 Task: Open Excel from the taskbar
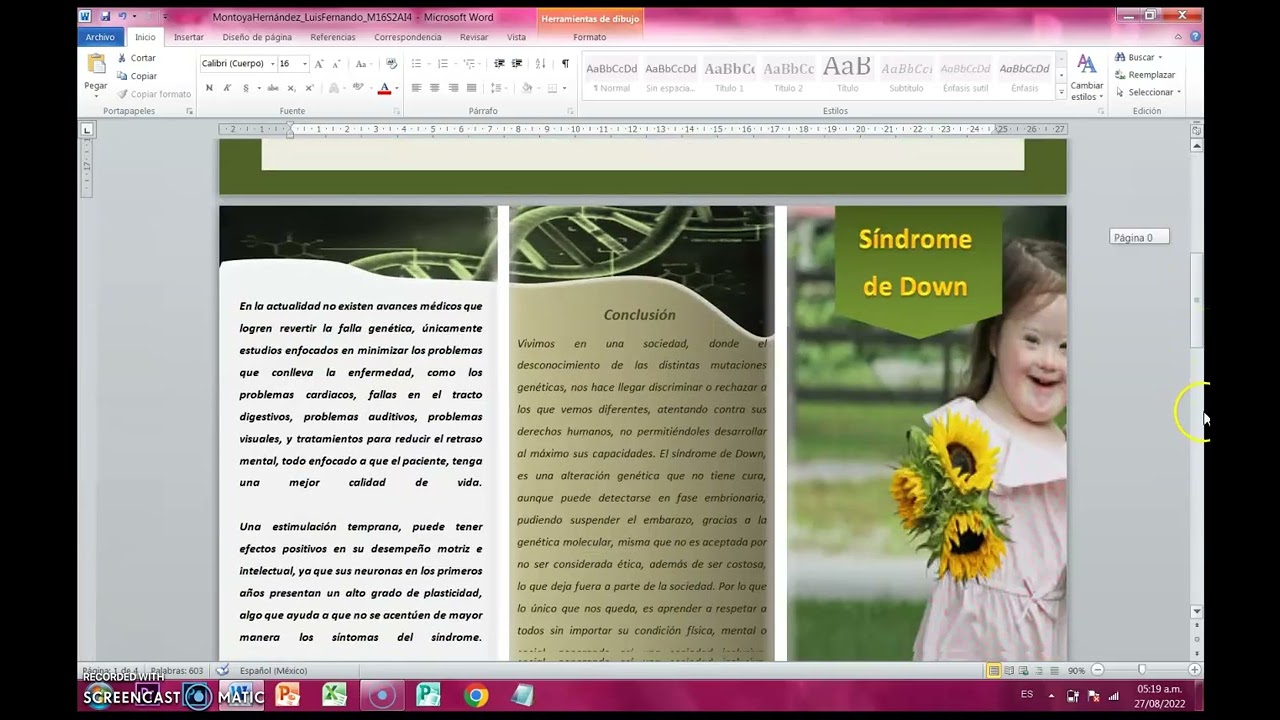pos(335,696)
